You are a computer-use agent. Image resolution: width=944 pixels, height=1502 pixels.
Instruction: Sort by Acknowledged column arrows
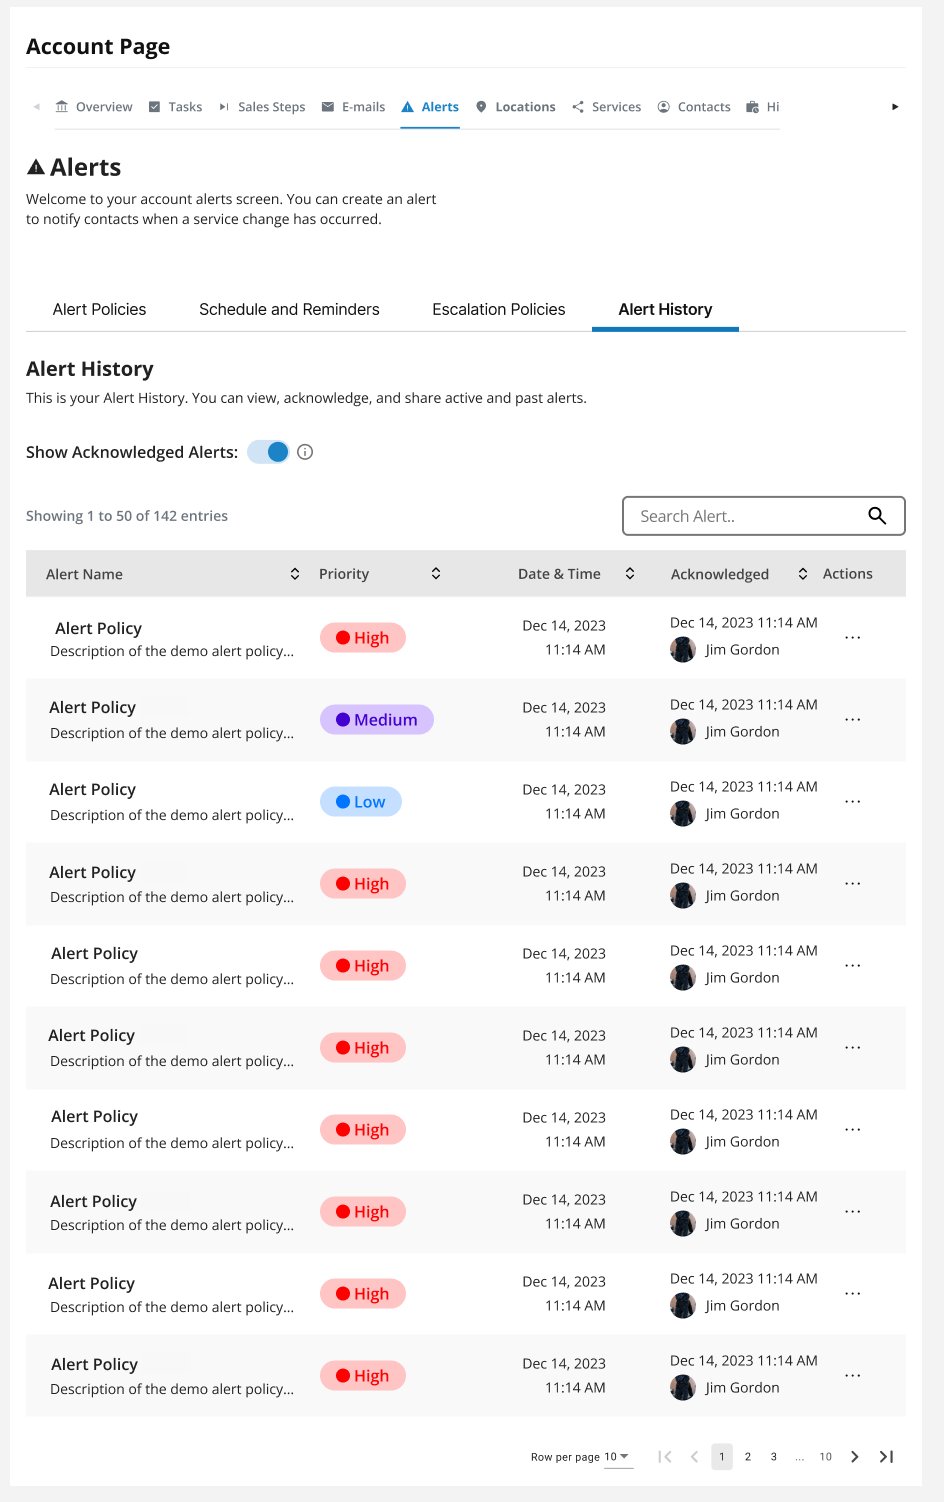[803, 574]
